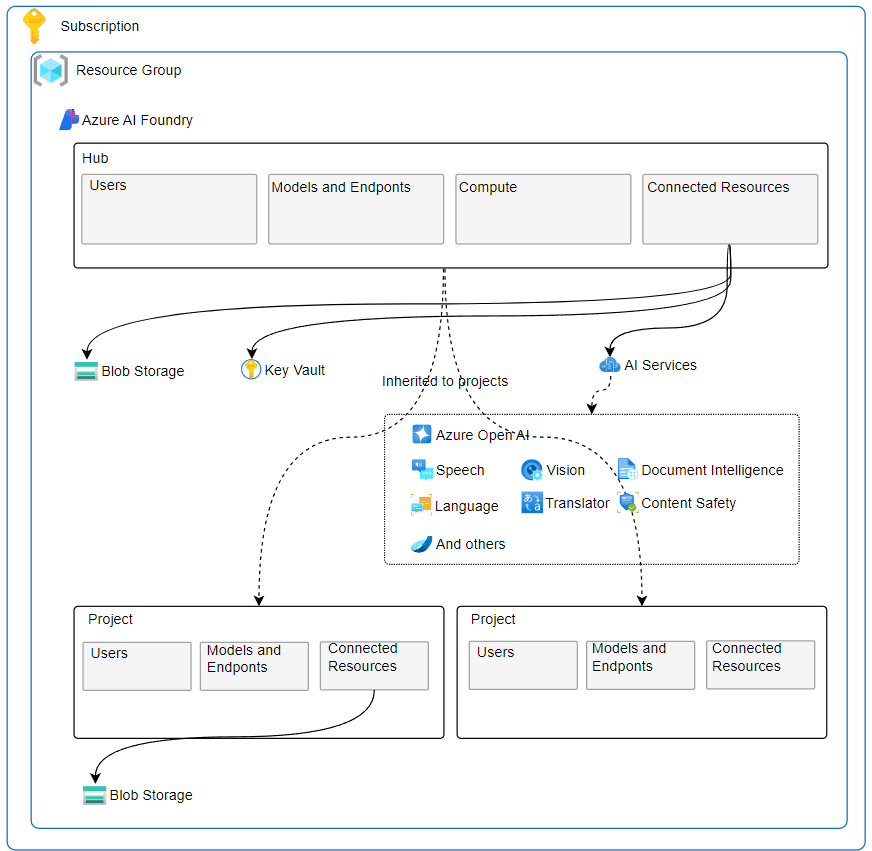Select 'Models and Endponts' box in left Project
Screen dimensions: 872x851
(254, 666)
